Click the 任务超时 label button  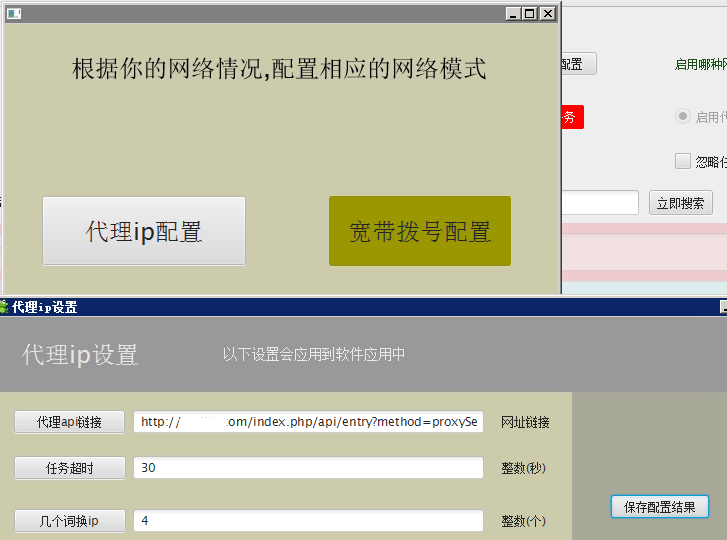(x=70, y=468)
